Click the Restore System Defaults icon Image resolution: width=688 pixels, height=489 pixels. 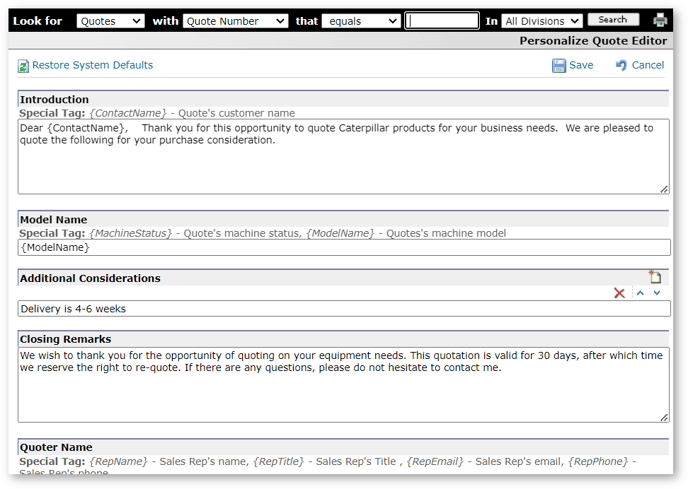(24, 66)
